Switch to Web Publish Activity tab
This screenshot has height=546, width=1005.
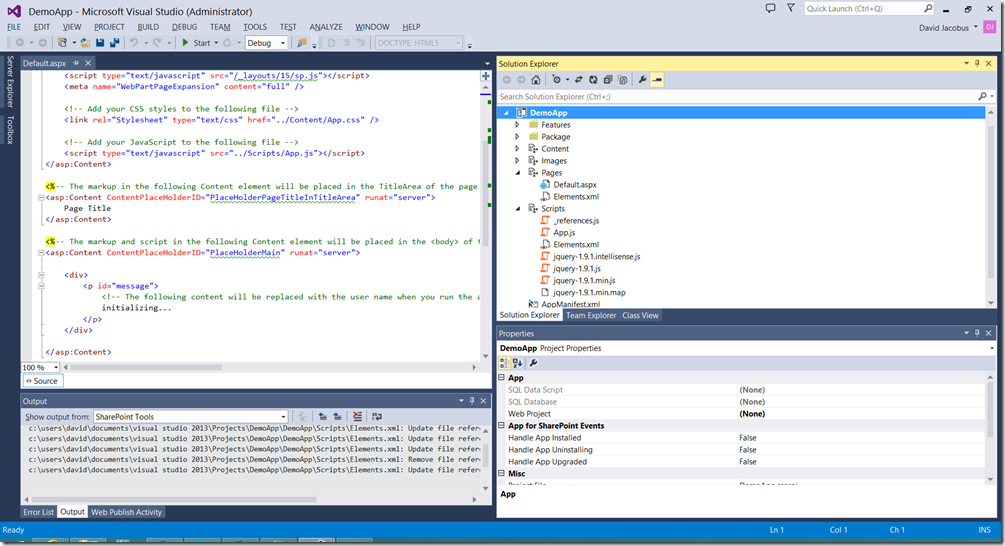pos(126,512)
